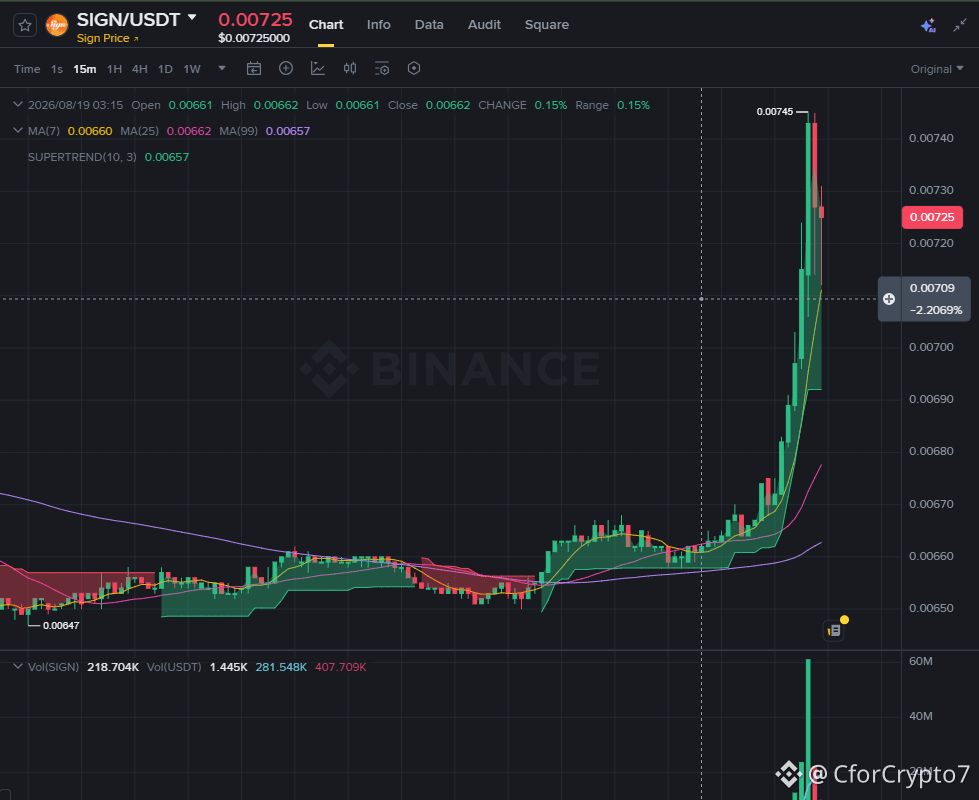Collapse the MA indicator row chevron
979x800 pixels.
(18, 131)
